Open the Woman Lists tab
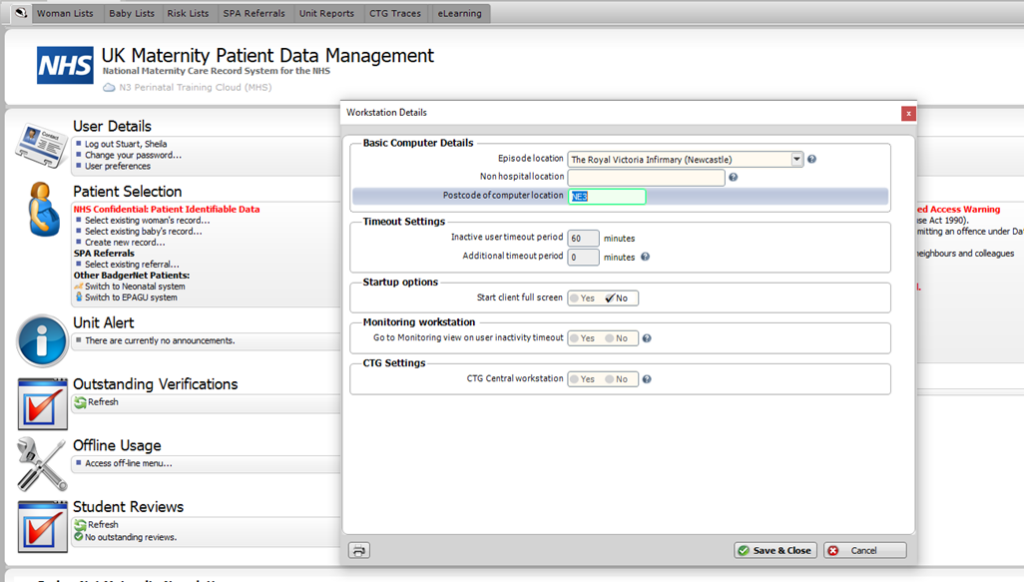Screen dimensions: 1024x582 tap(65, 13)
